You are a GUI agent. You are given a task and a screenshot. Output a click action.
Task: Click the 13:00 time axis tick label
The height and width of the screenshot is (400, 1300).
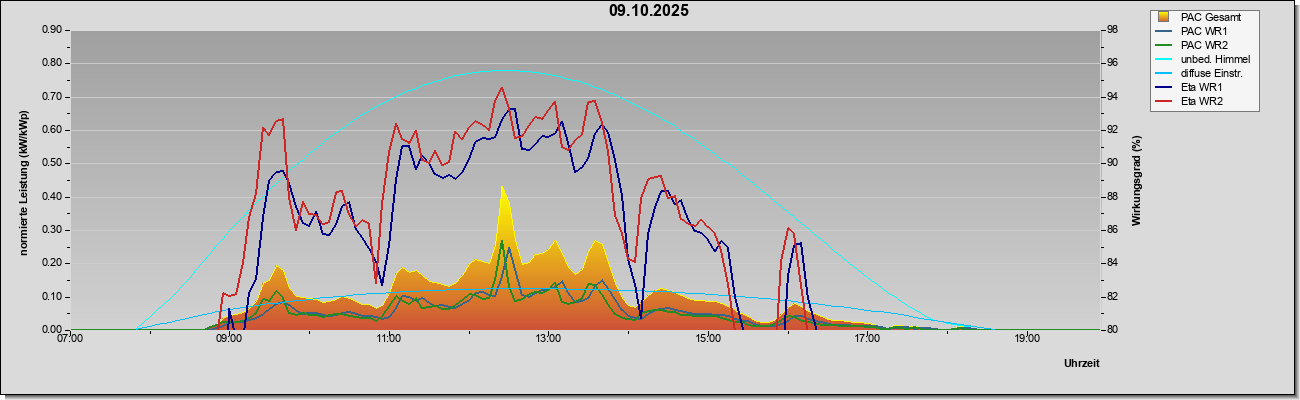[x=548, y=339]
